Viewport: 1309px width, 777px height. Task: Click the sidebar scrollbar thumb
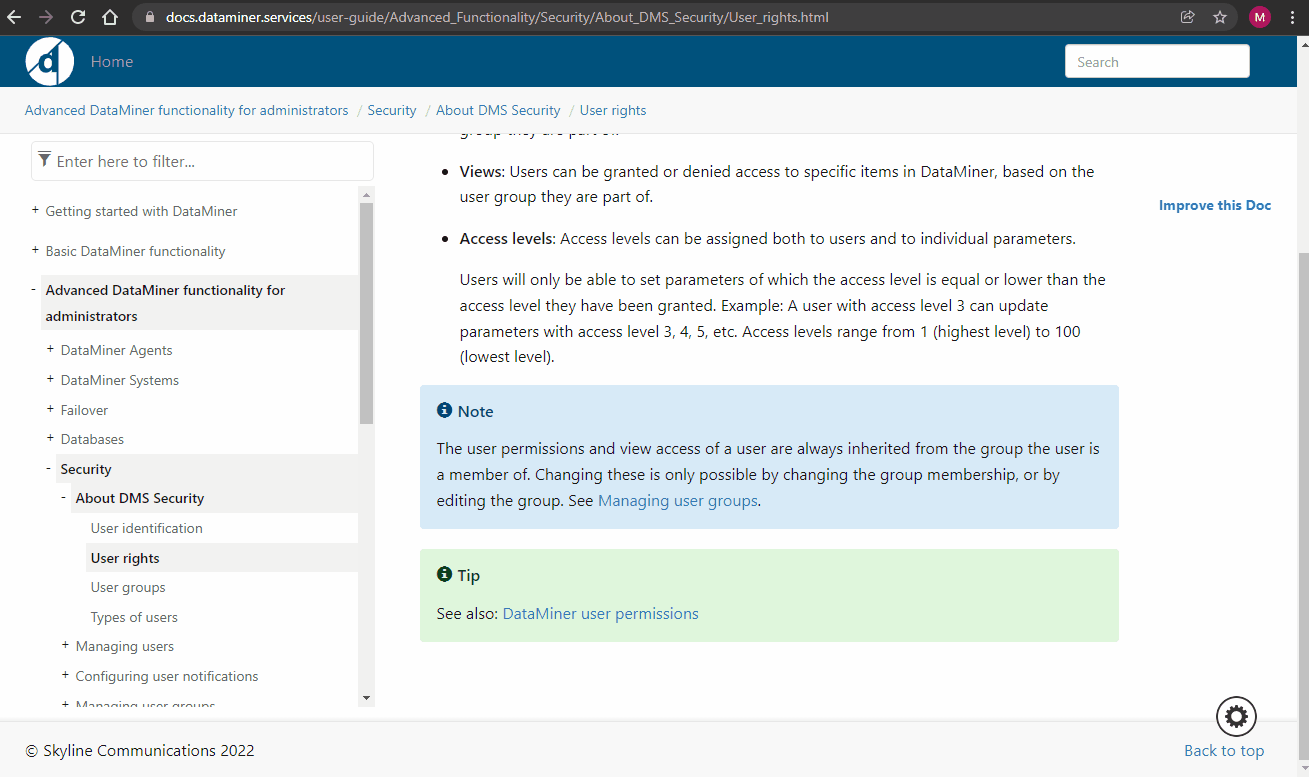tap(366, 313)
